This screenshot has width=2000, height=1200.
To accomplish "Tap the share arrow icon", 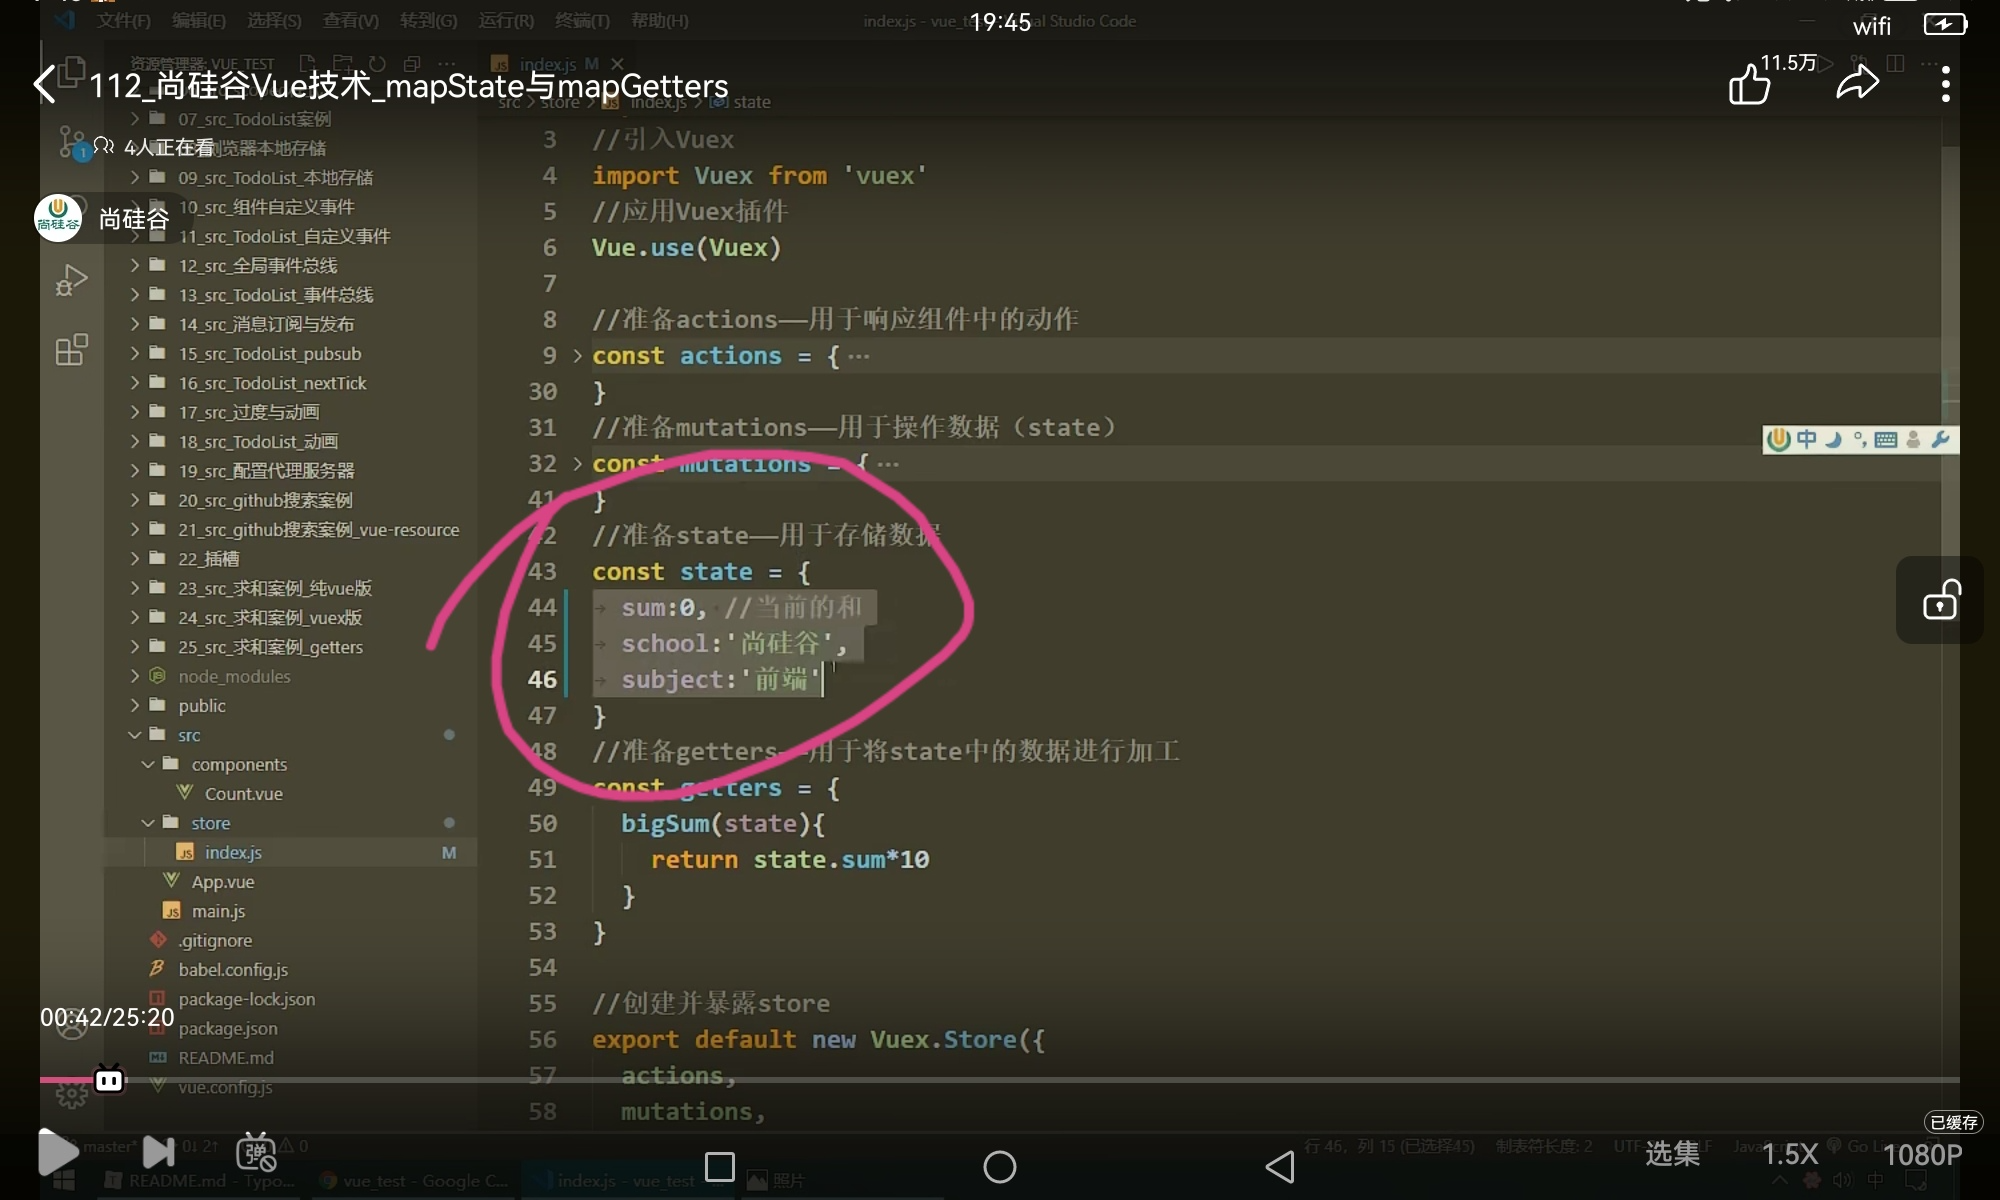I will (1857, 84).
